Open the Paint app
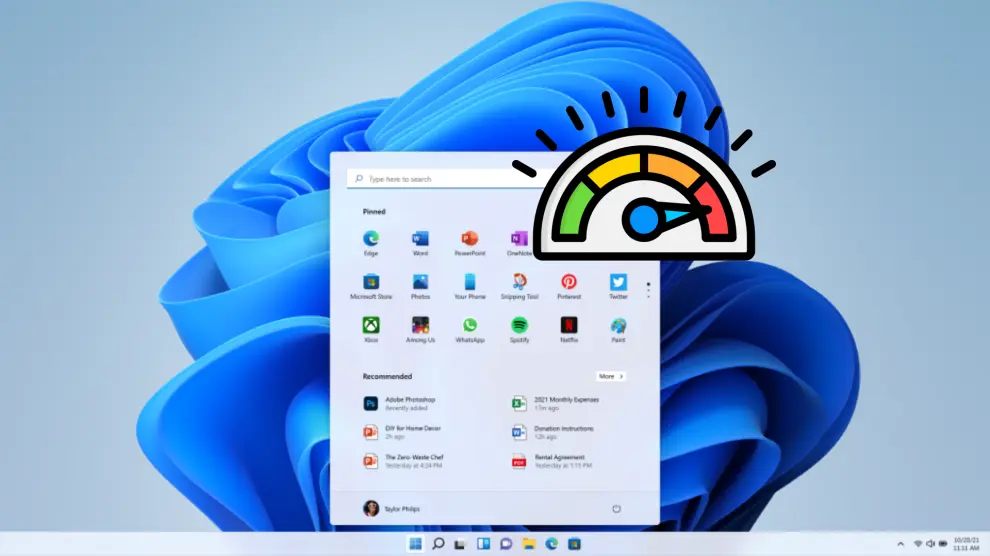The width and height of the screenshot is (990, 556). 618,326
